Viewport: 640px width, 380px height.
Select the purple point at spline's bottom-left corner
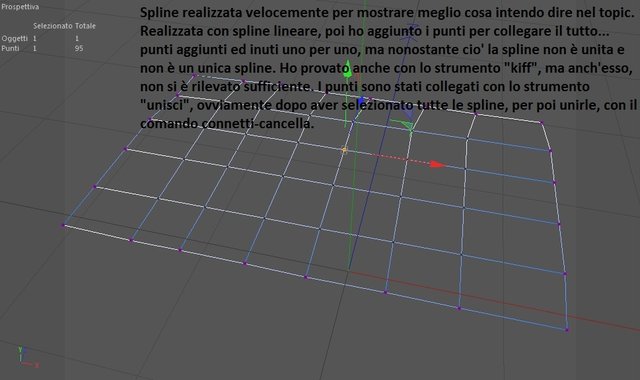click(x=64, y=225)
